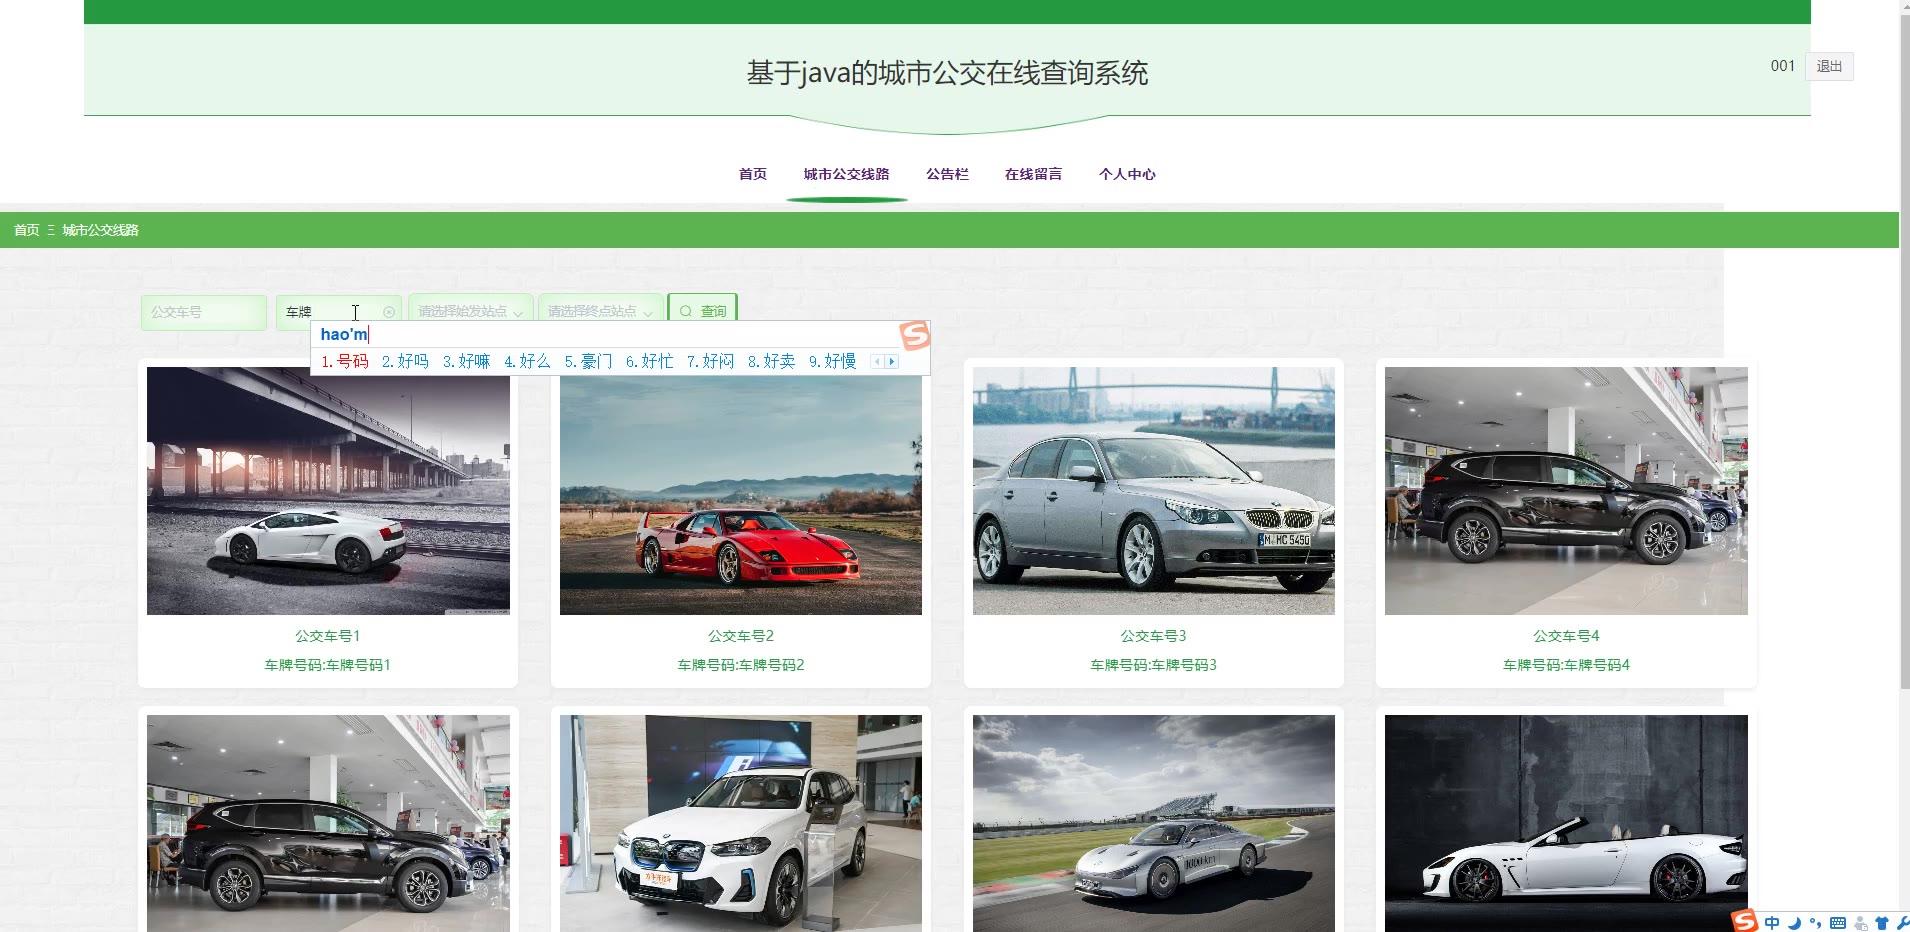Open the silver race-track concept car image
Viewport: 1910px width, 932px height.
(x=1154, y=823)
